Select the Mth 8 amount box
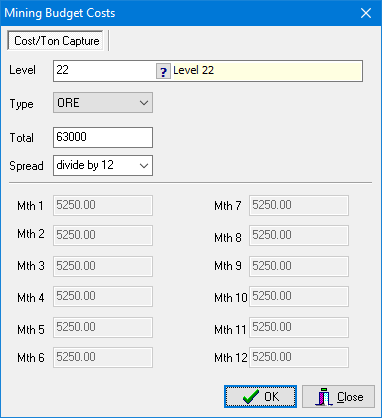This screenshot has width=382, height=418. pyautogui.click(x=299, y=235)
